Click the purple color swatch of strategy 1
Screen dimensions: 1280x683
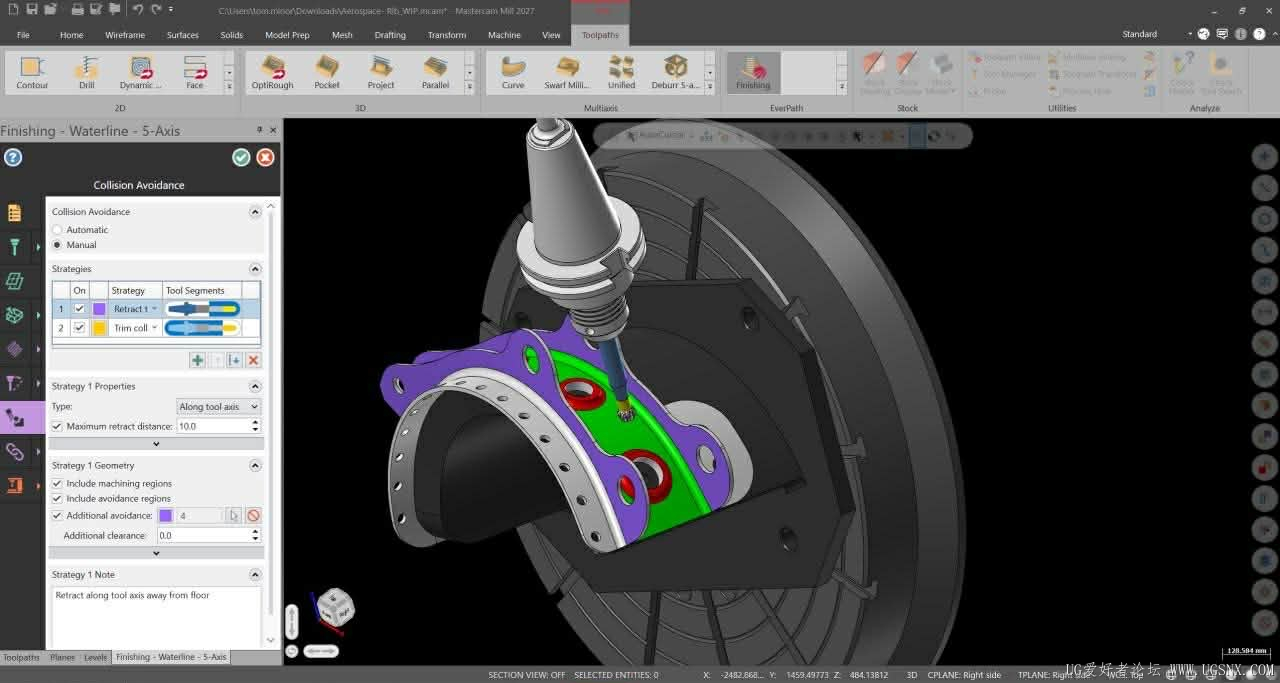[x=99, y=309]
